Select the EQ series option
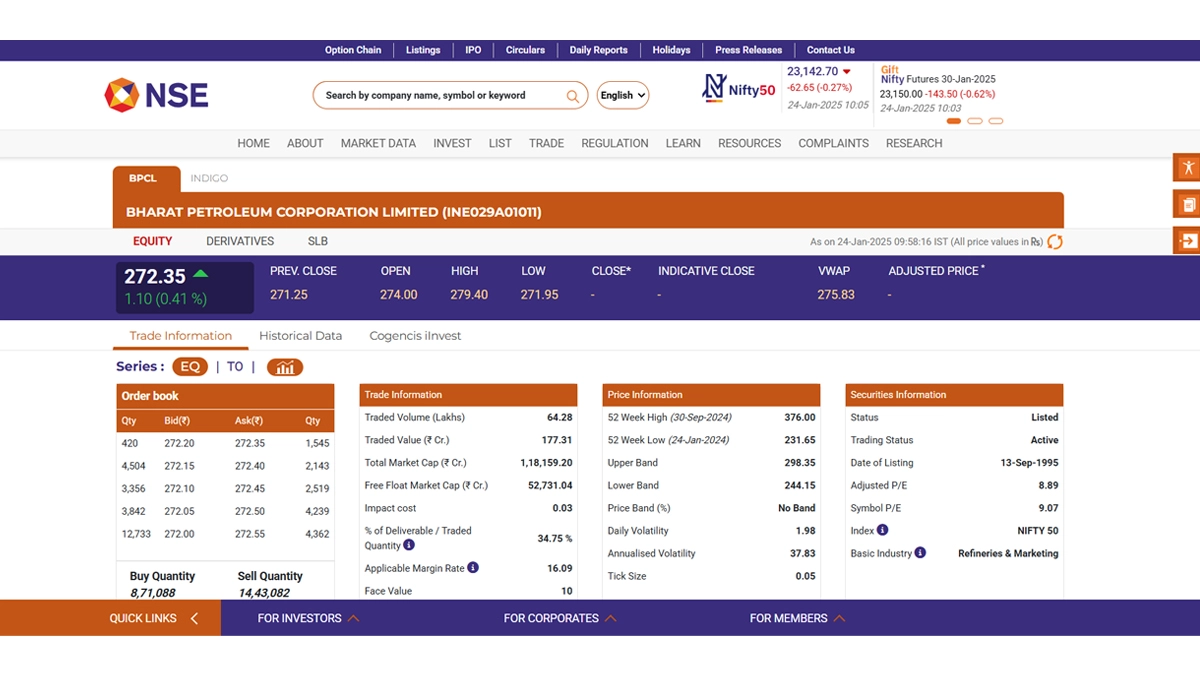 point(190,367)
